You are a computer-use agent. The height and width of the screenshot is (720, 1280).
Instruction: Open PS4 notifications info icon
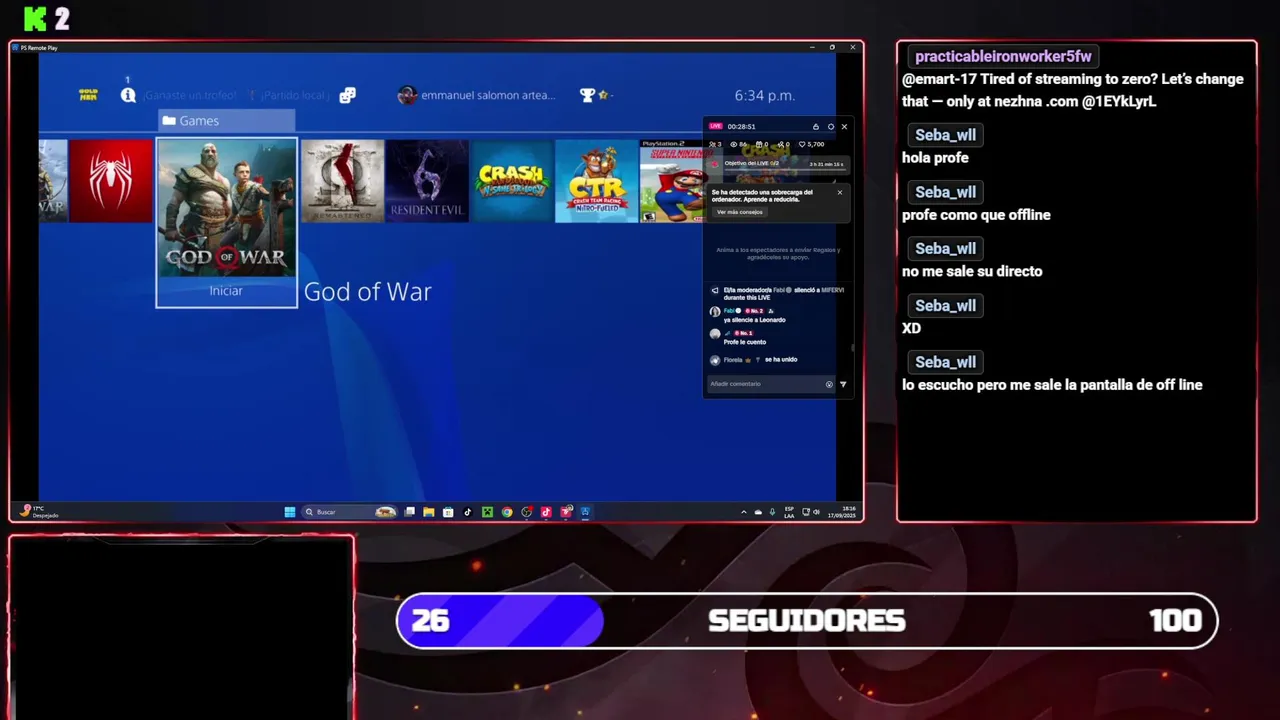[x=128, y=95]
